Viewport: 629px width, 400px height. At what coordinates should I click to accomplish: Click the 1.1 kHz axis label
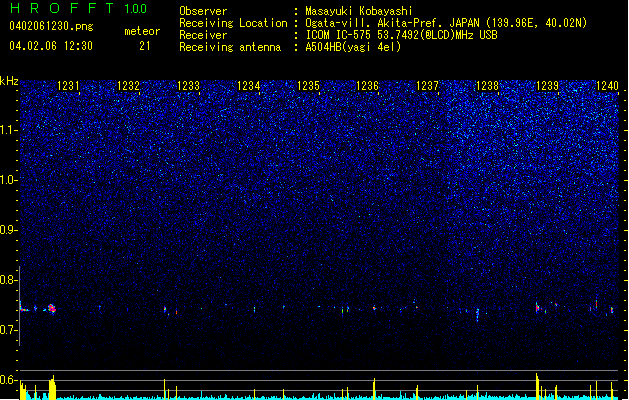(x=9, y=130)
